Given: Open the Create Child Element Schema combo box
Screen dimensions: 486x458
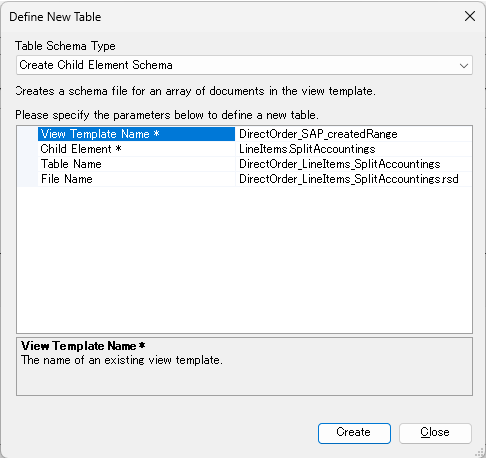Looking at the screenshot, I should point(244,65).
